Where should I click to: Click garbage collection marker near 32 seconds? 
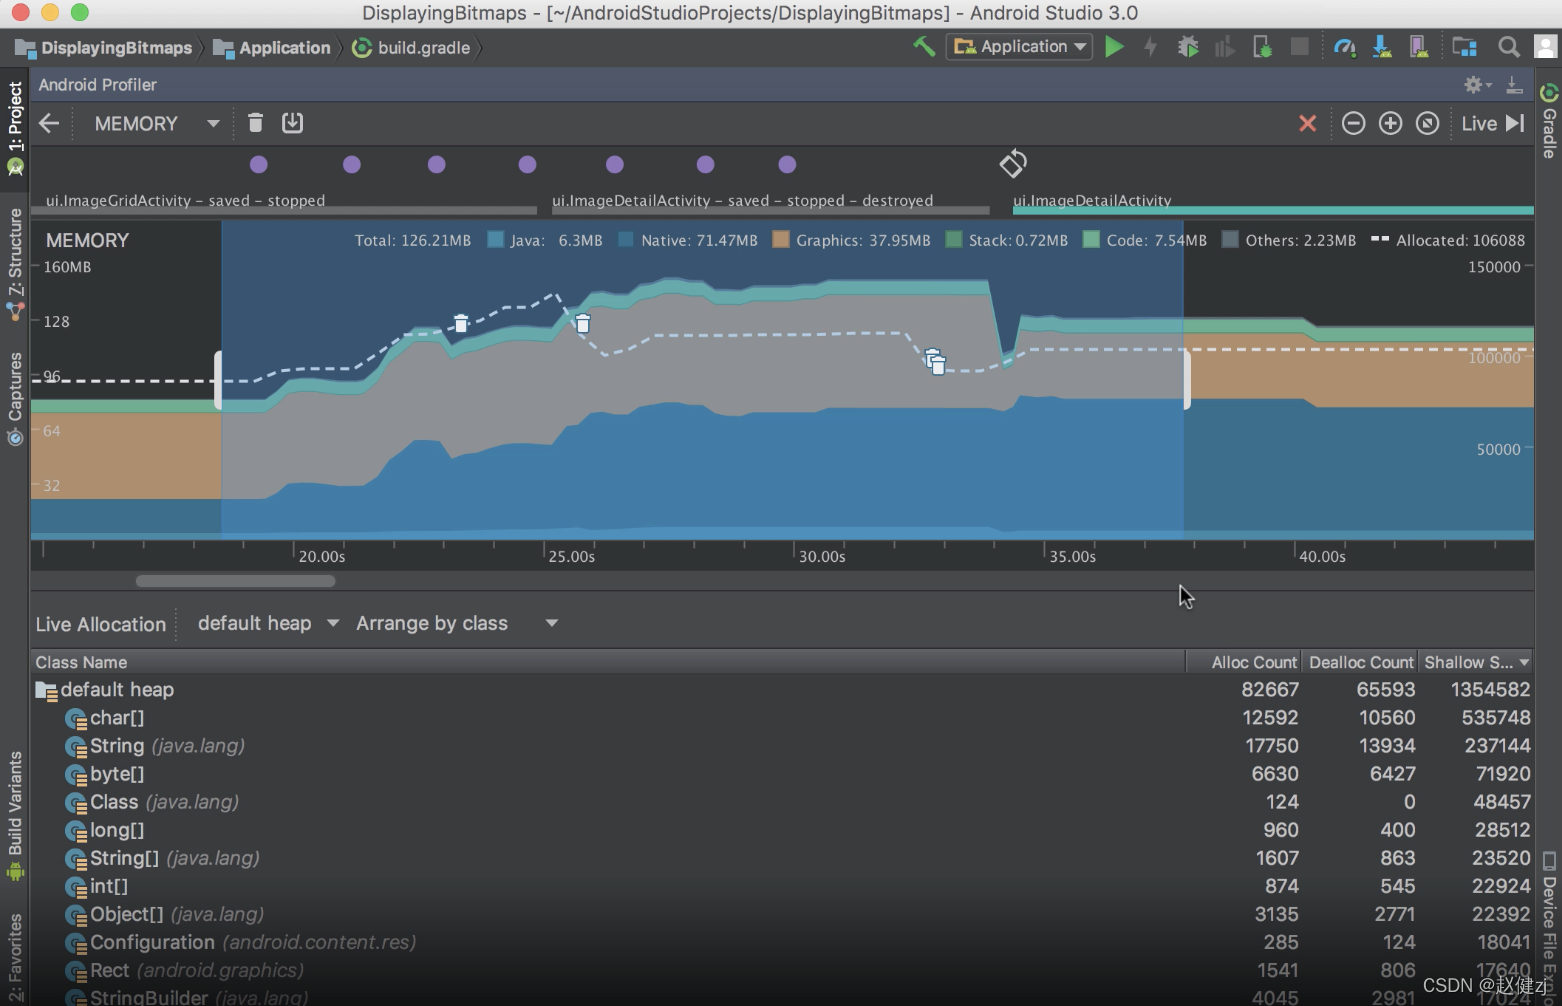click(935, 361)
